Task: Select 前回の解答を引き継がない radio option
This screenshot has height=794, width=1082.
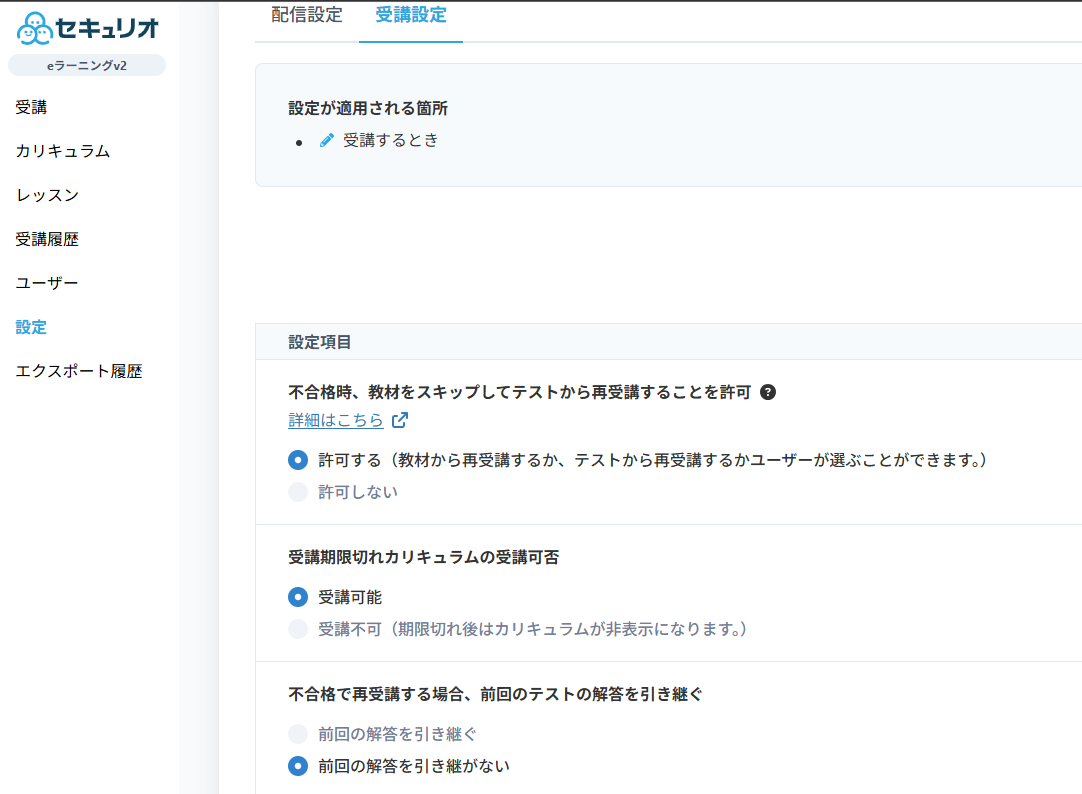Action: point(298,766)
